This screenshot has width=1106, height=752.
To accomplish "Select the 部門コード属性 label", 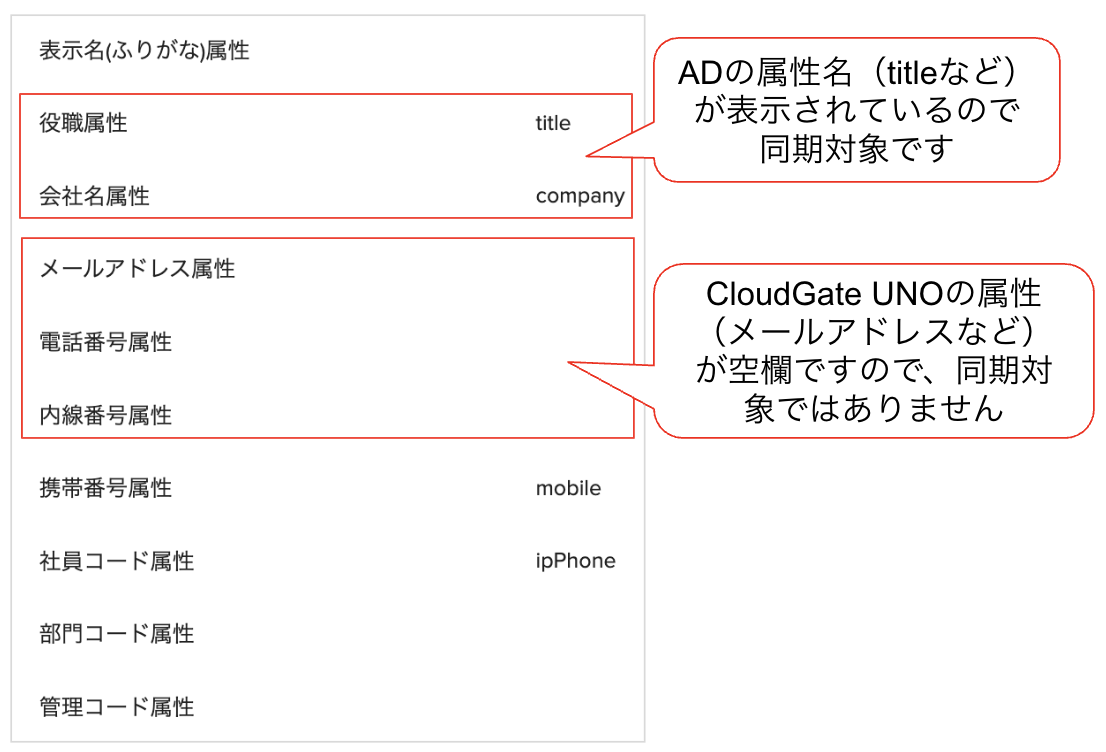I will (x=116, y=634).
